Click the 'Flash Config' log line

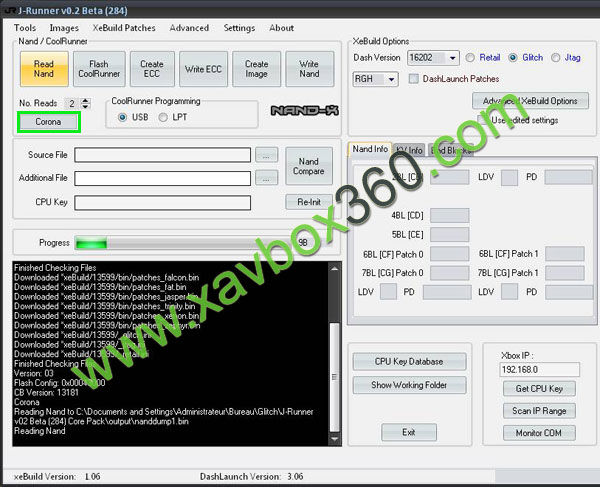point(59,383)
